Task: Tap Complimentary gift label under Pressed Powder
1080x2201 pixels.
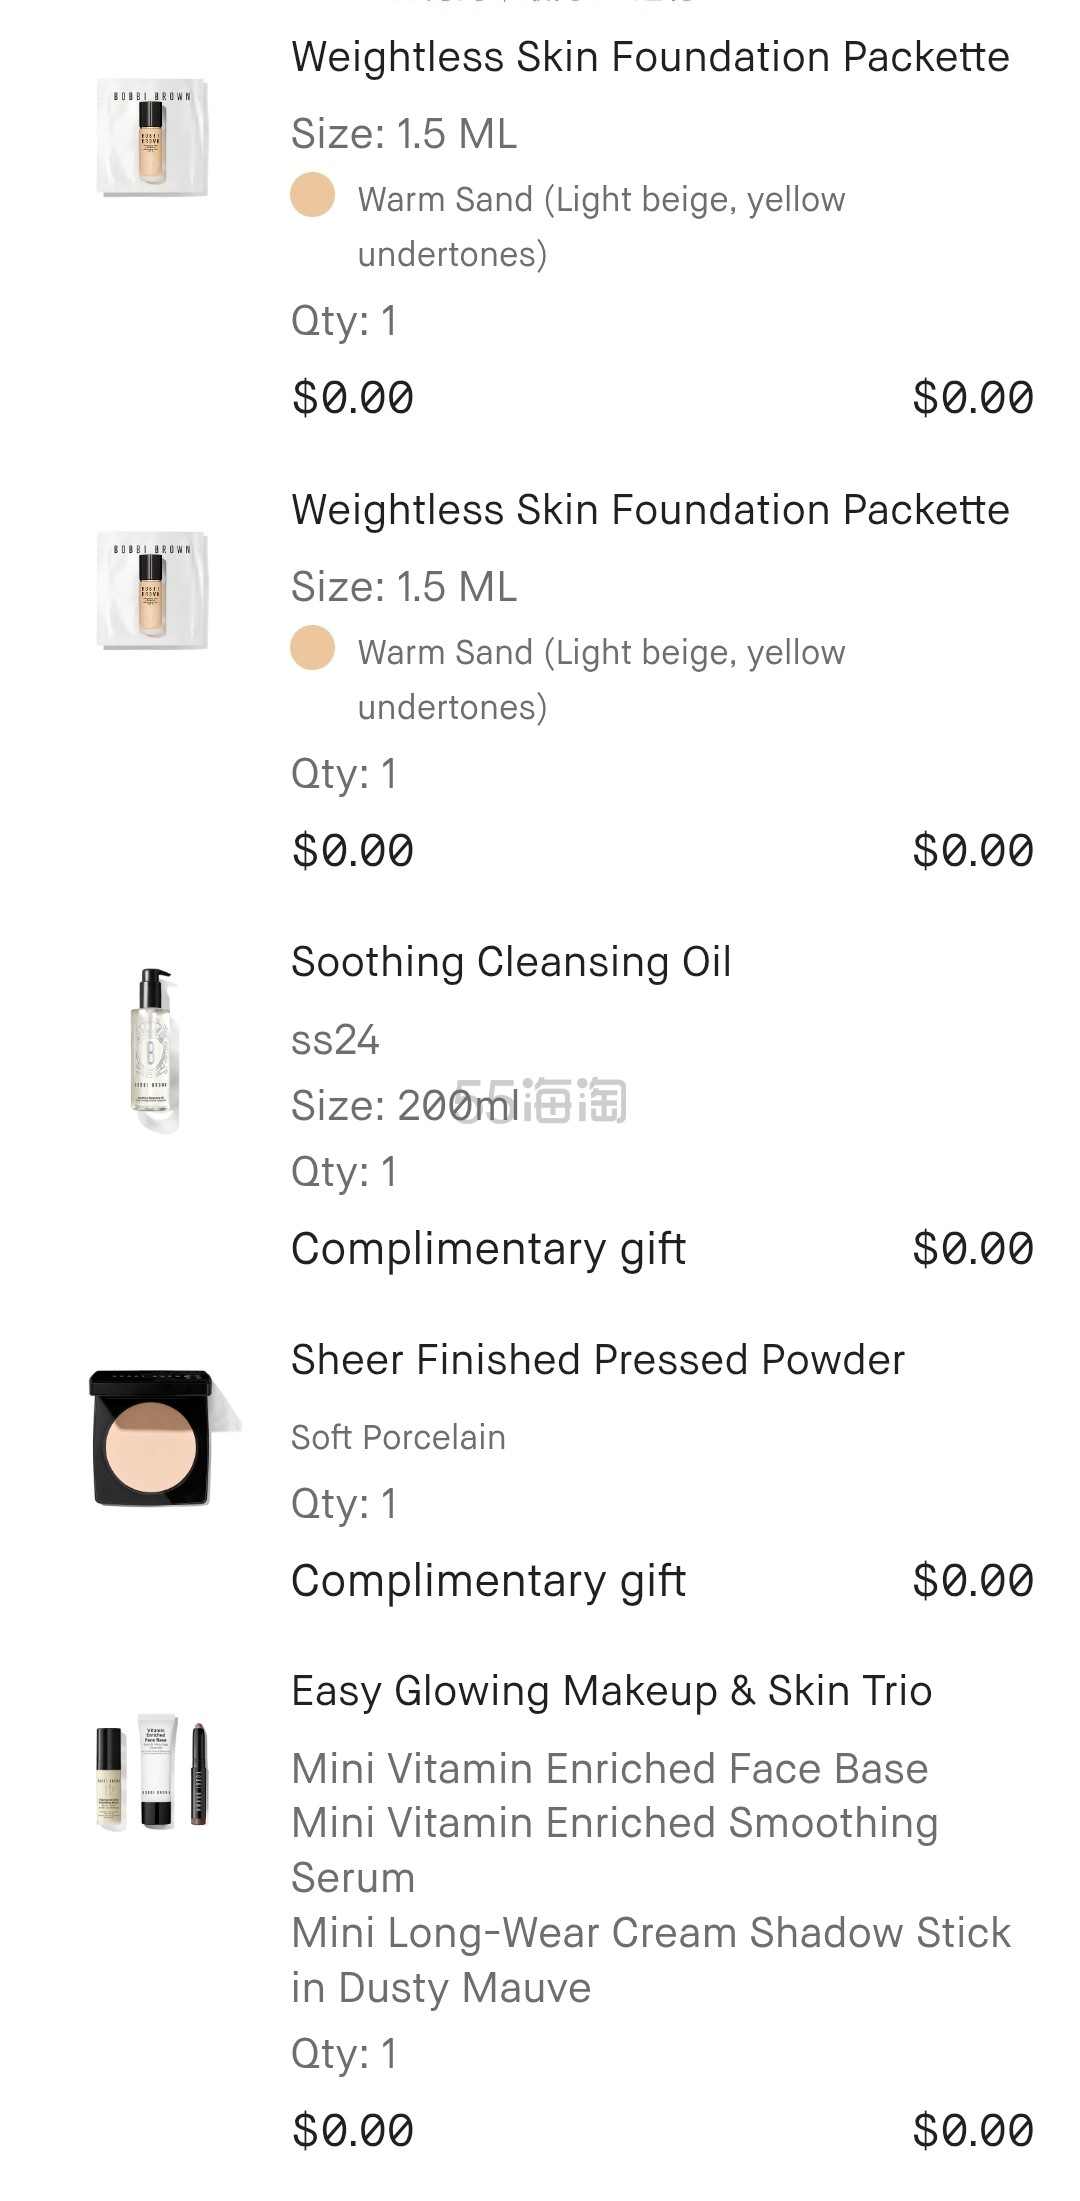Action: (488, 1582)
